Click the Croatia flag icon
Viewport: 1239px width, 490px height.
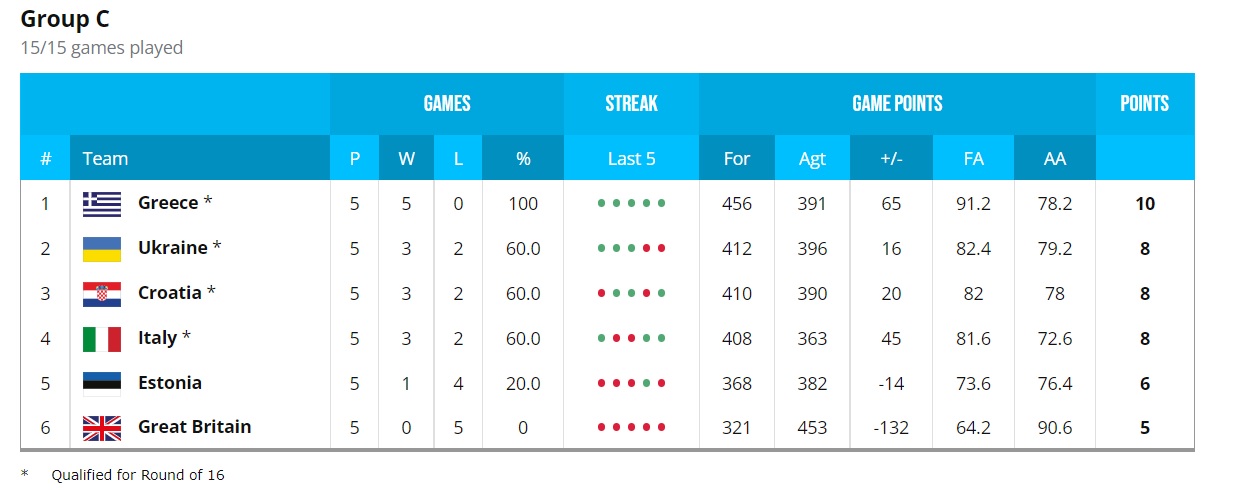pos(102,294)
